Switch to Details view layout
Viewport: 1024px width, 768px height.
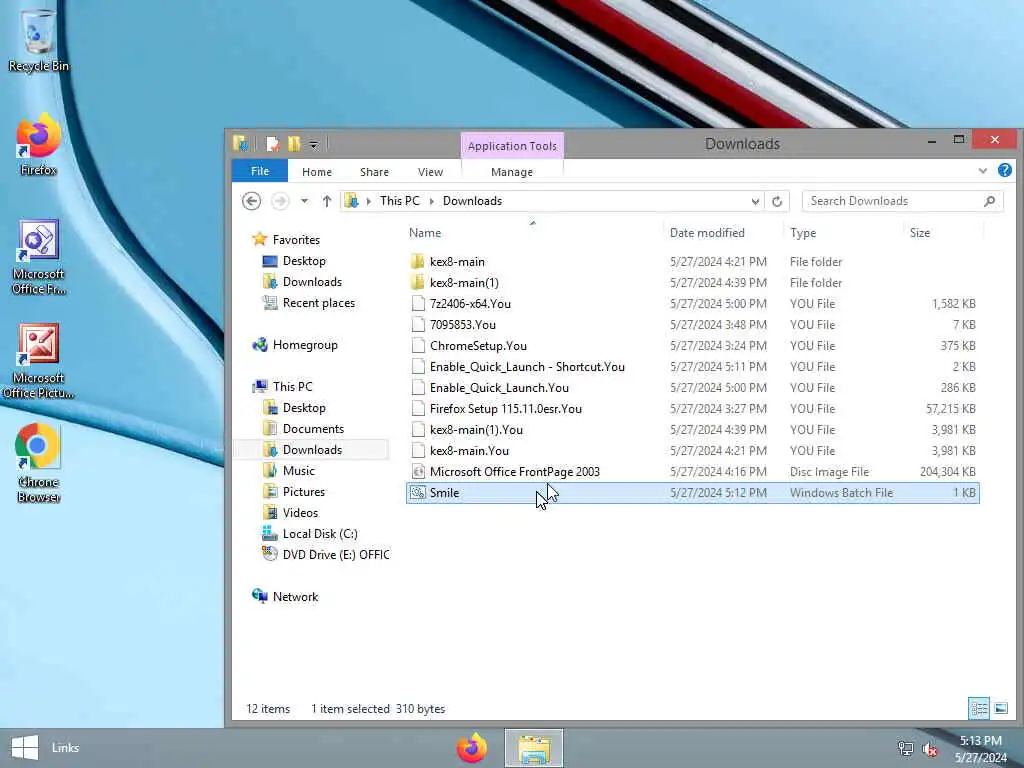[x=978, y=708]
